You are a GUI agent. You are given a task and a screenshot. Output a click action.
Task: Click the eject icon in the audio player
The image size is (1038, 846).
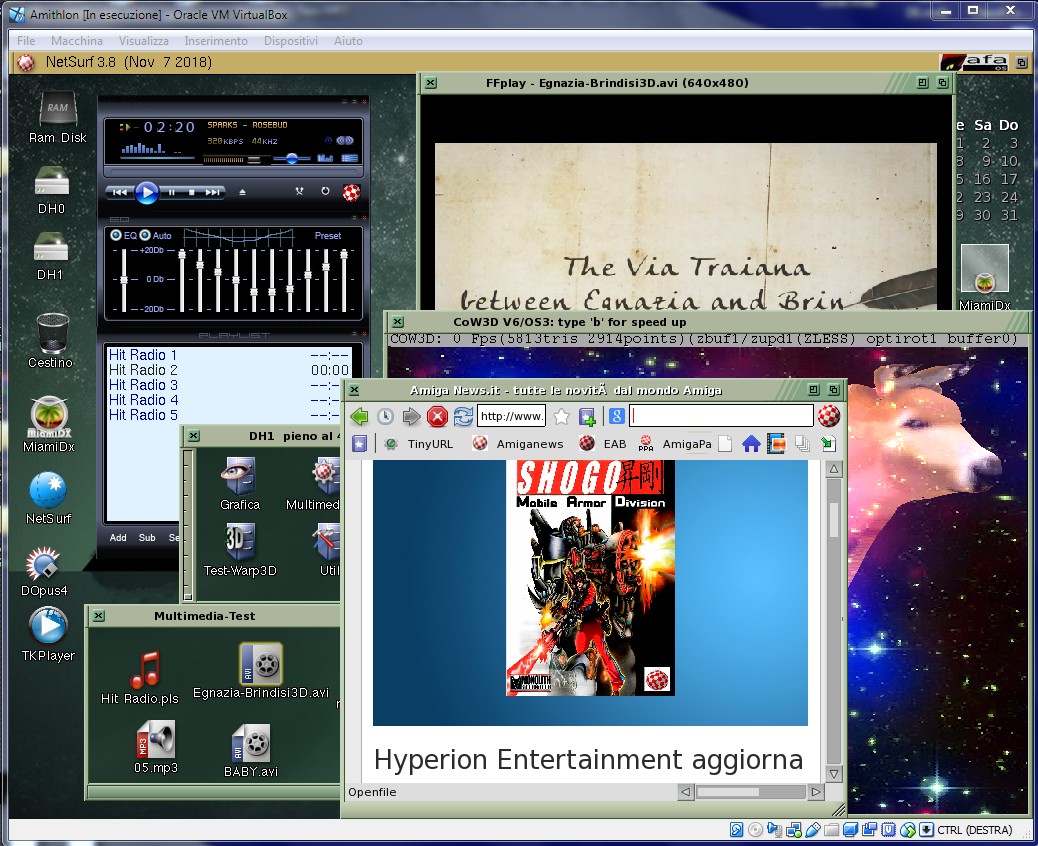point(242,192)
